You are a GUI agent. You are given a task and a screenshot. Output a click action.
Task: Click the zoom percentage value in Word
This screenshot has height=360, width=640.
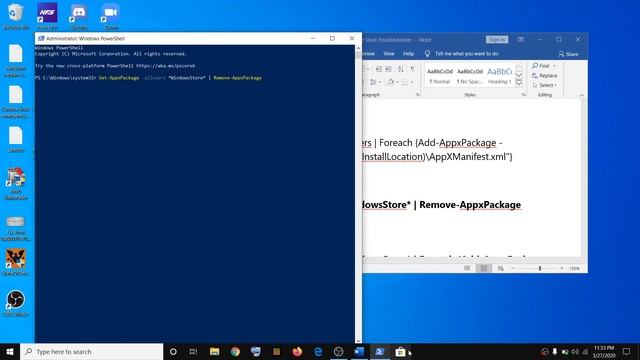[574, 268]
